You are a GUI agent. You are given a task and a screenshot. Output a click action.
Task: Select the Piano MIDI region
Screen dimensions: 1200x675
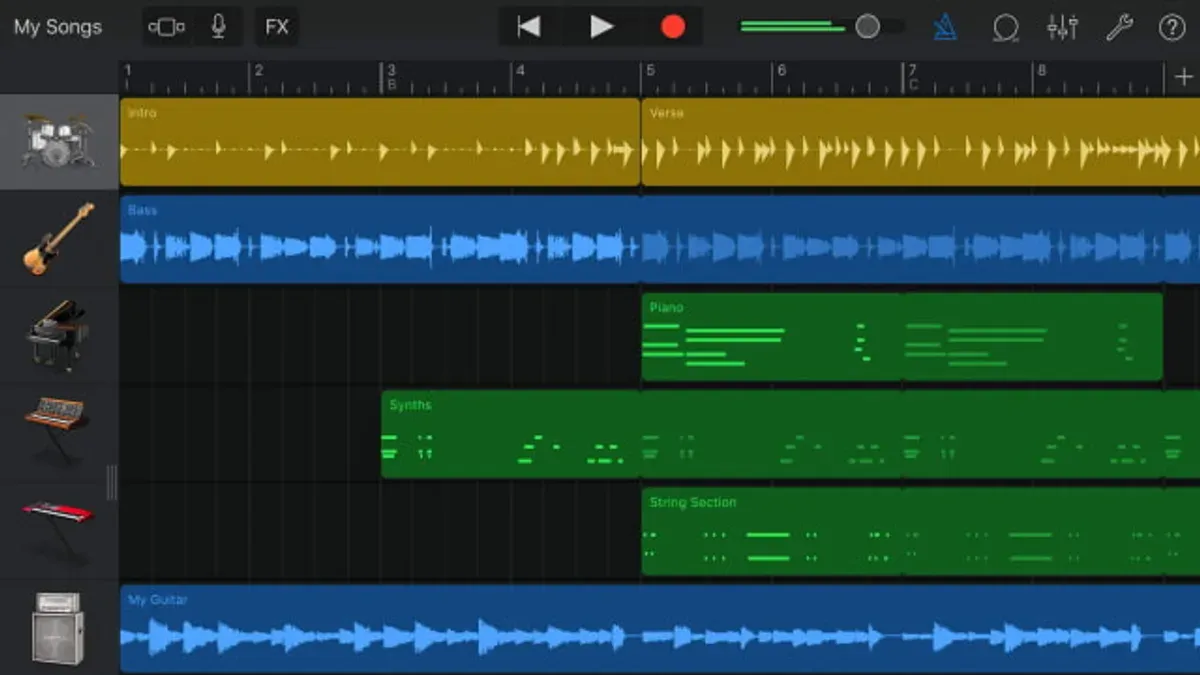[x=902, y=336]
